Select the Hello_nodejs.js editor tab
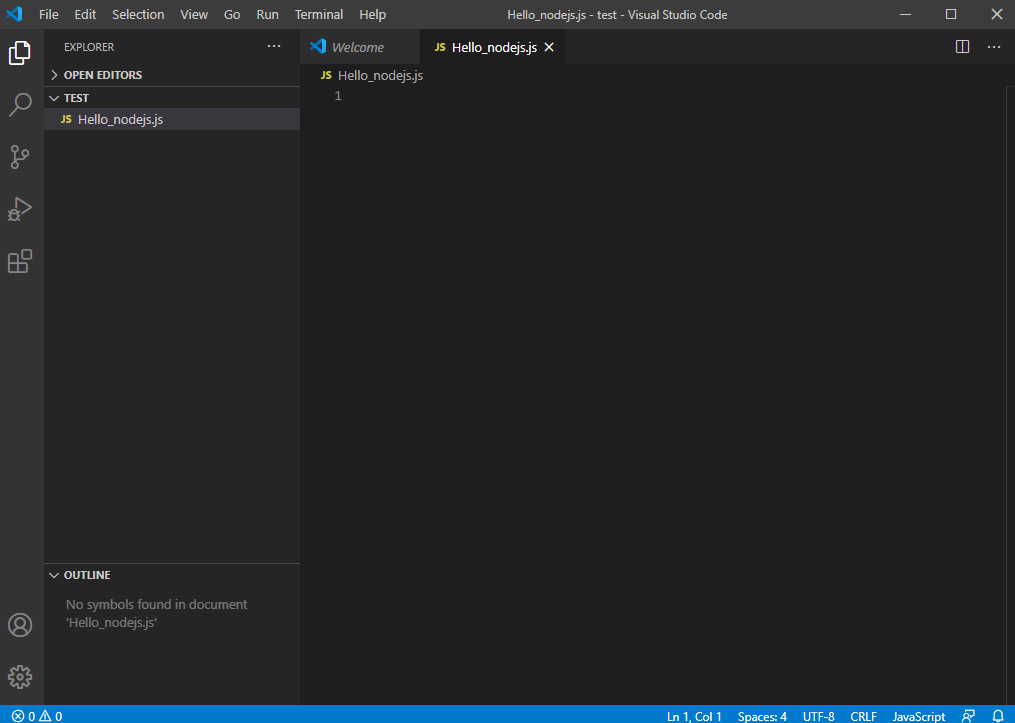 492,47
